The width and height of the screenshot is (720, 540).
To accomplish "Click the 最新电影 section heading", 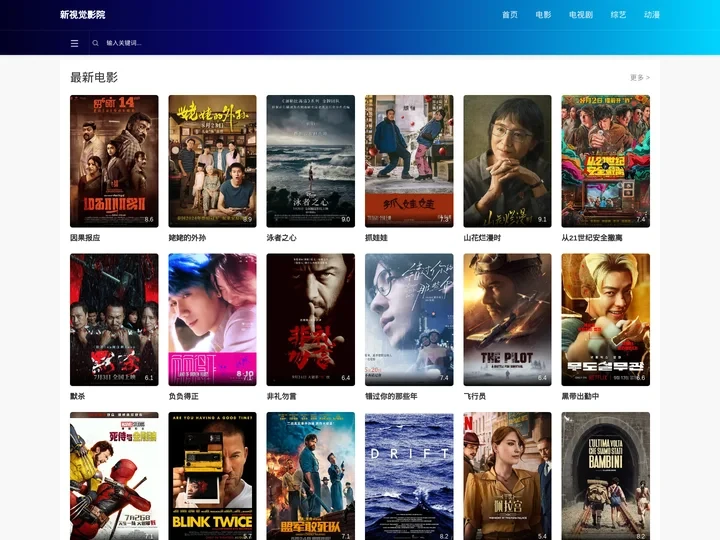I will [x=94, y=77].
